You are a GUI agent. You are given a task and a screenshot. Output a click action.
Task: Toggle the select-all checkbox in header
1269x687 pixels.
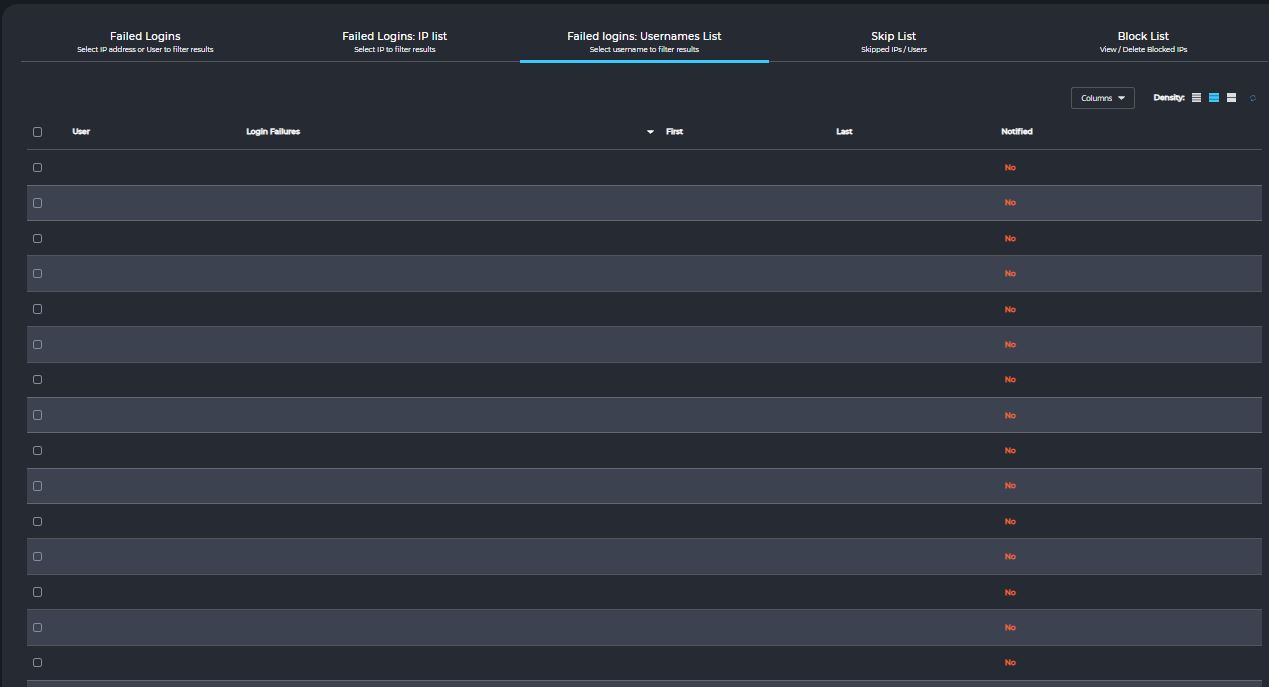(x=38, y=132)
